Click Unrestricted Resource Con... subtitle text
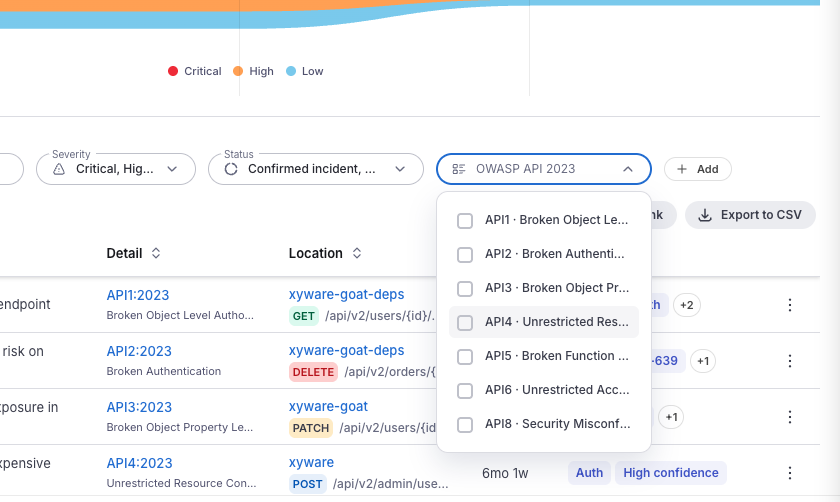The width and height of the screenshot is (840, 502). [x=181, y=483]
